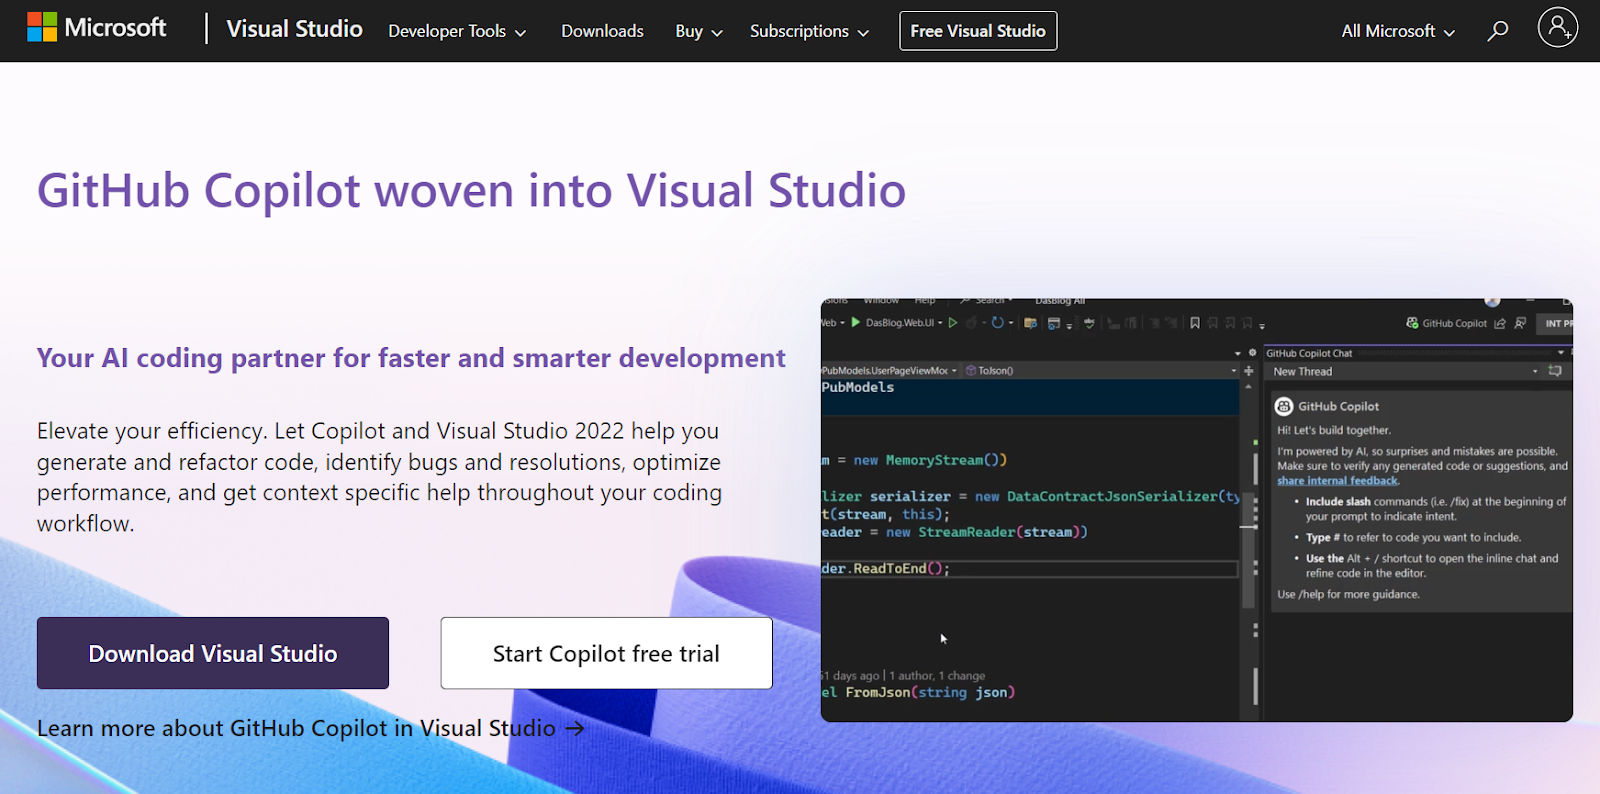Click the ToJson() cube icon in navigation bar

[971, 371]
